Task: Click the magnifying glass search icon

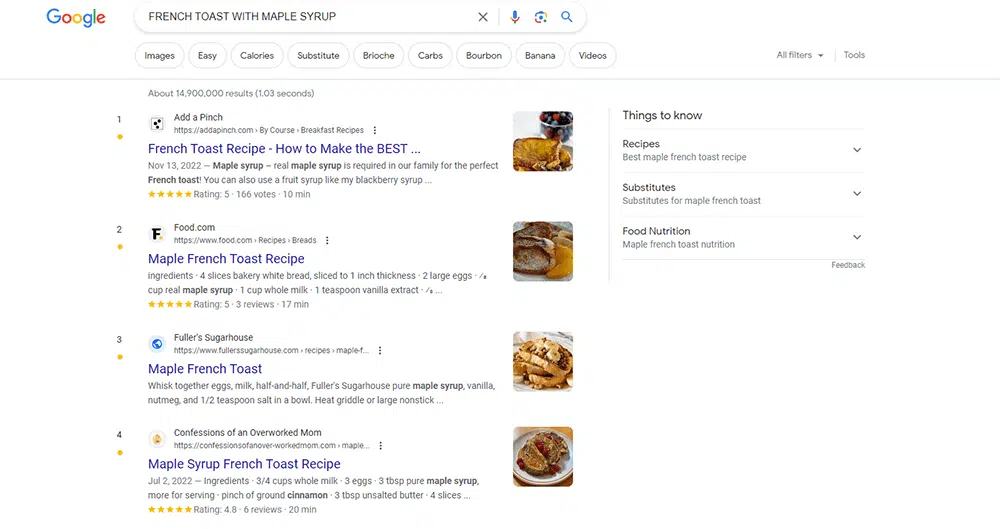Action: [x=566, y=17]
